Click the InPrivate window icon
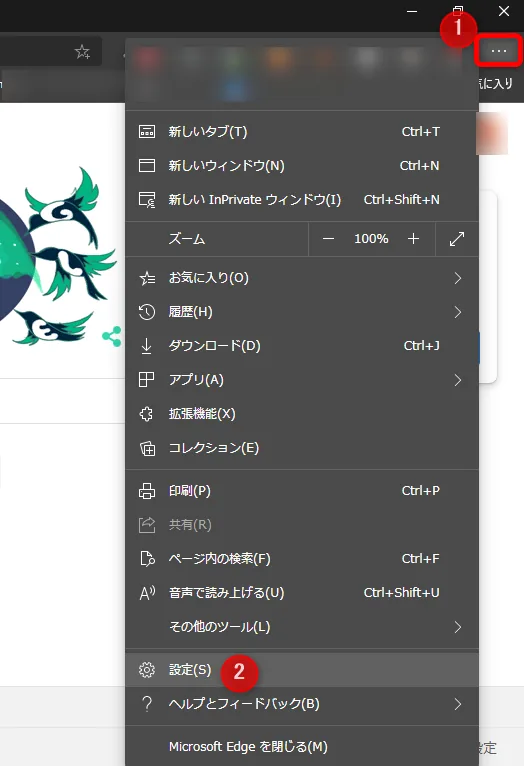Screen dimensions: 524x766 pos(147,200)
